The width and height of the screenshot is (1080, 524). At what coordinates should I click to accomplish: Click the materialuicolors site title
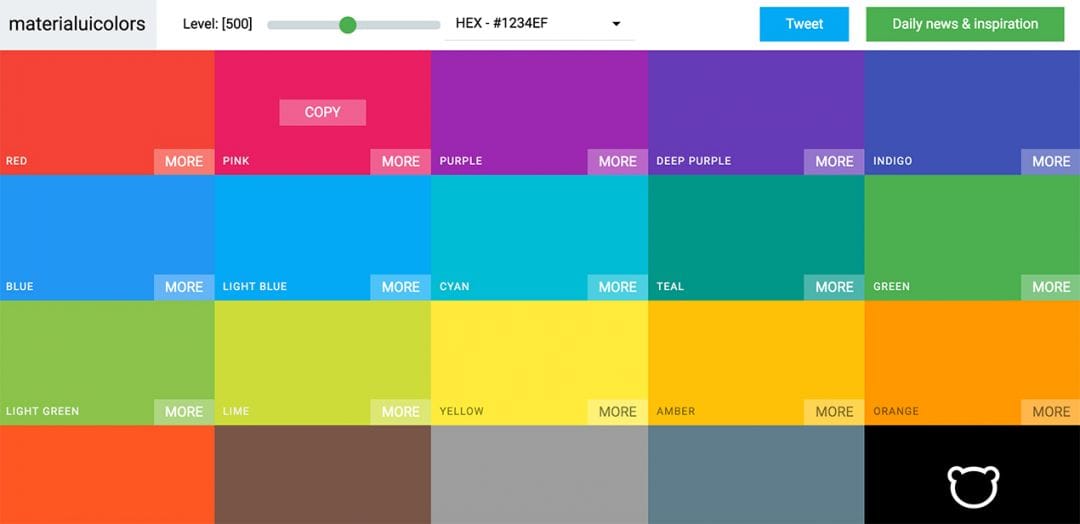coord(77,24)
